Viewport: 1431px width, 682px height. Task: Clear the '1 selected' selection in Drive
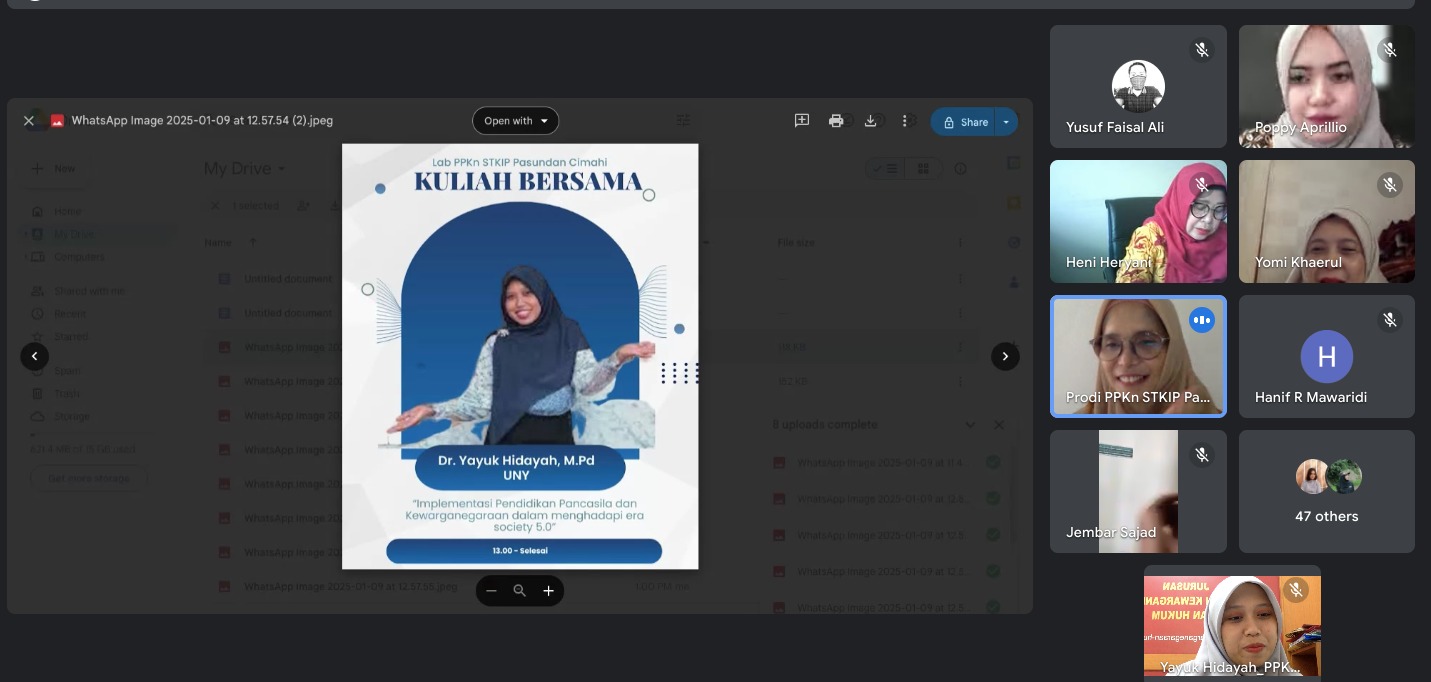215,206
